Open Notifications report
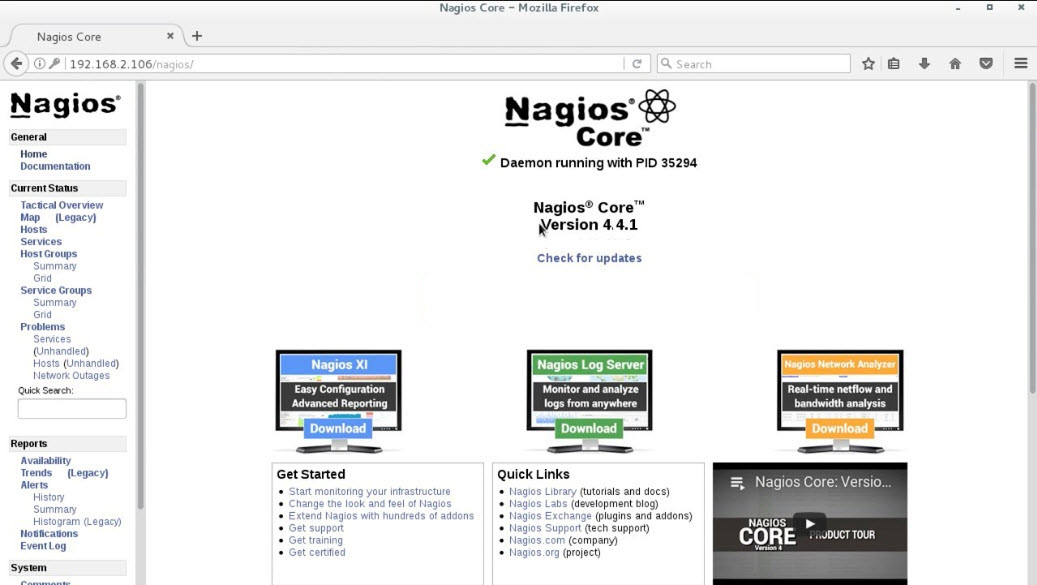This screenshot has width=1037, height=585. point(49,533)
